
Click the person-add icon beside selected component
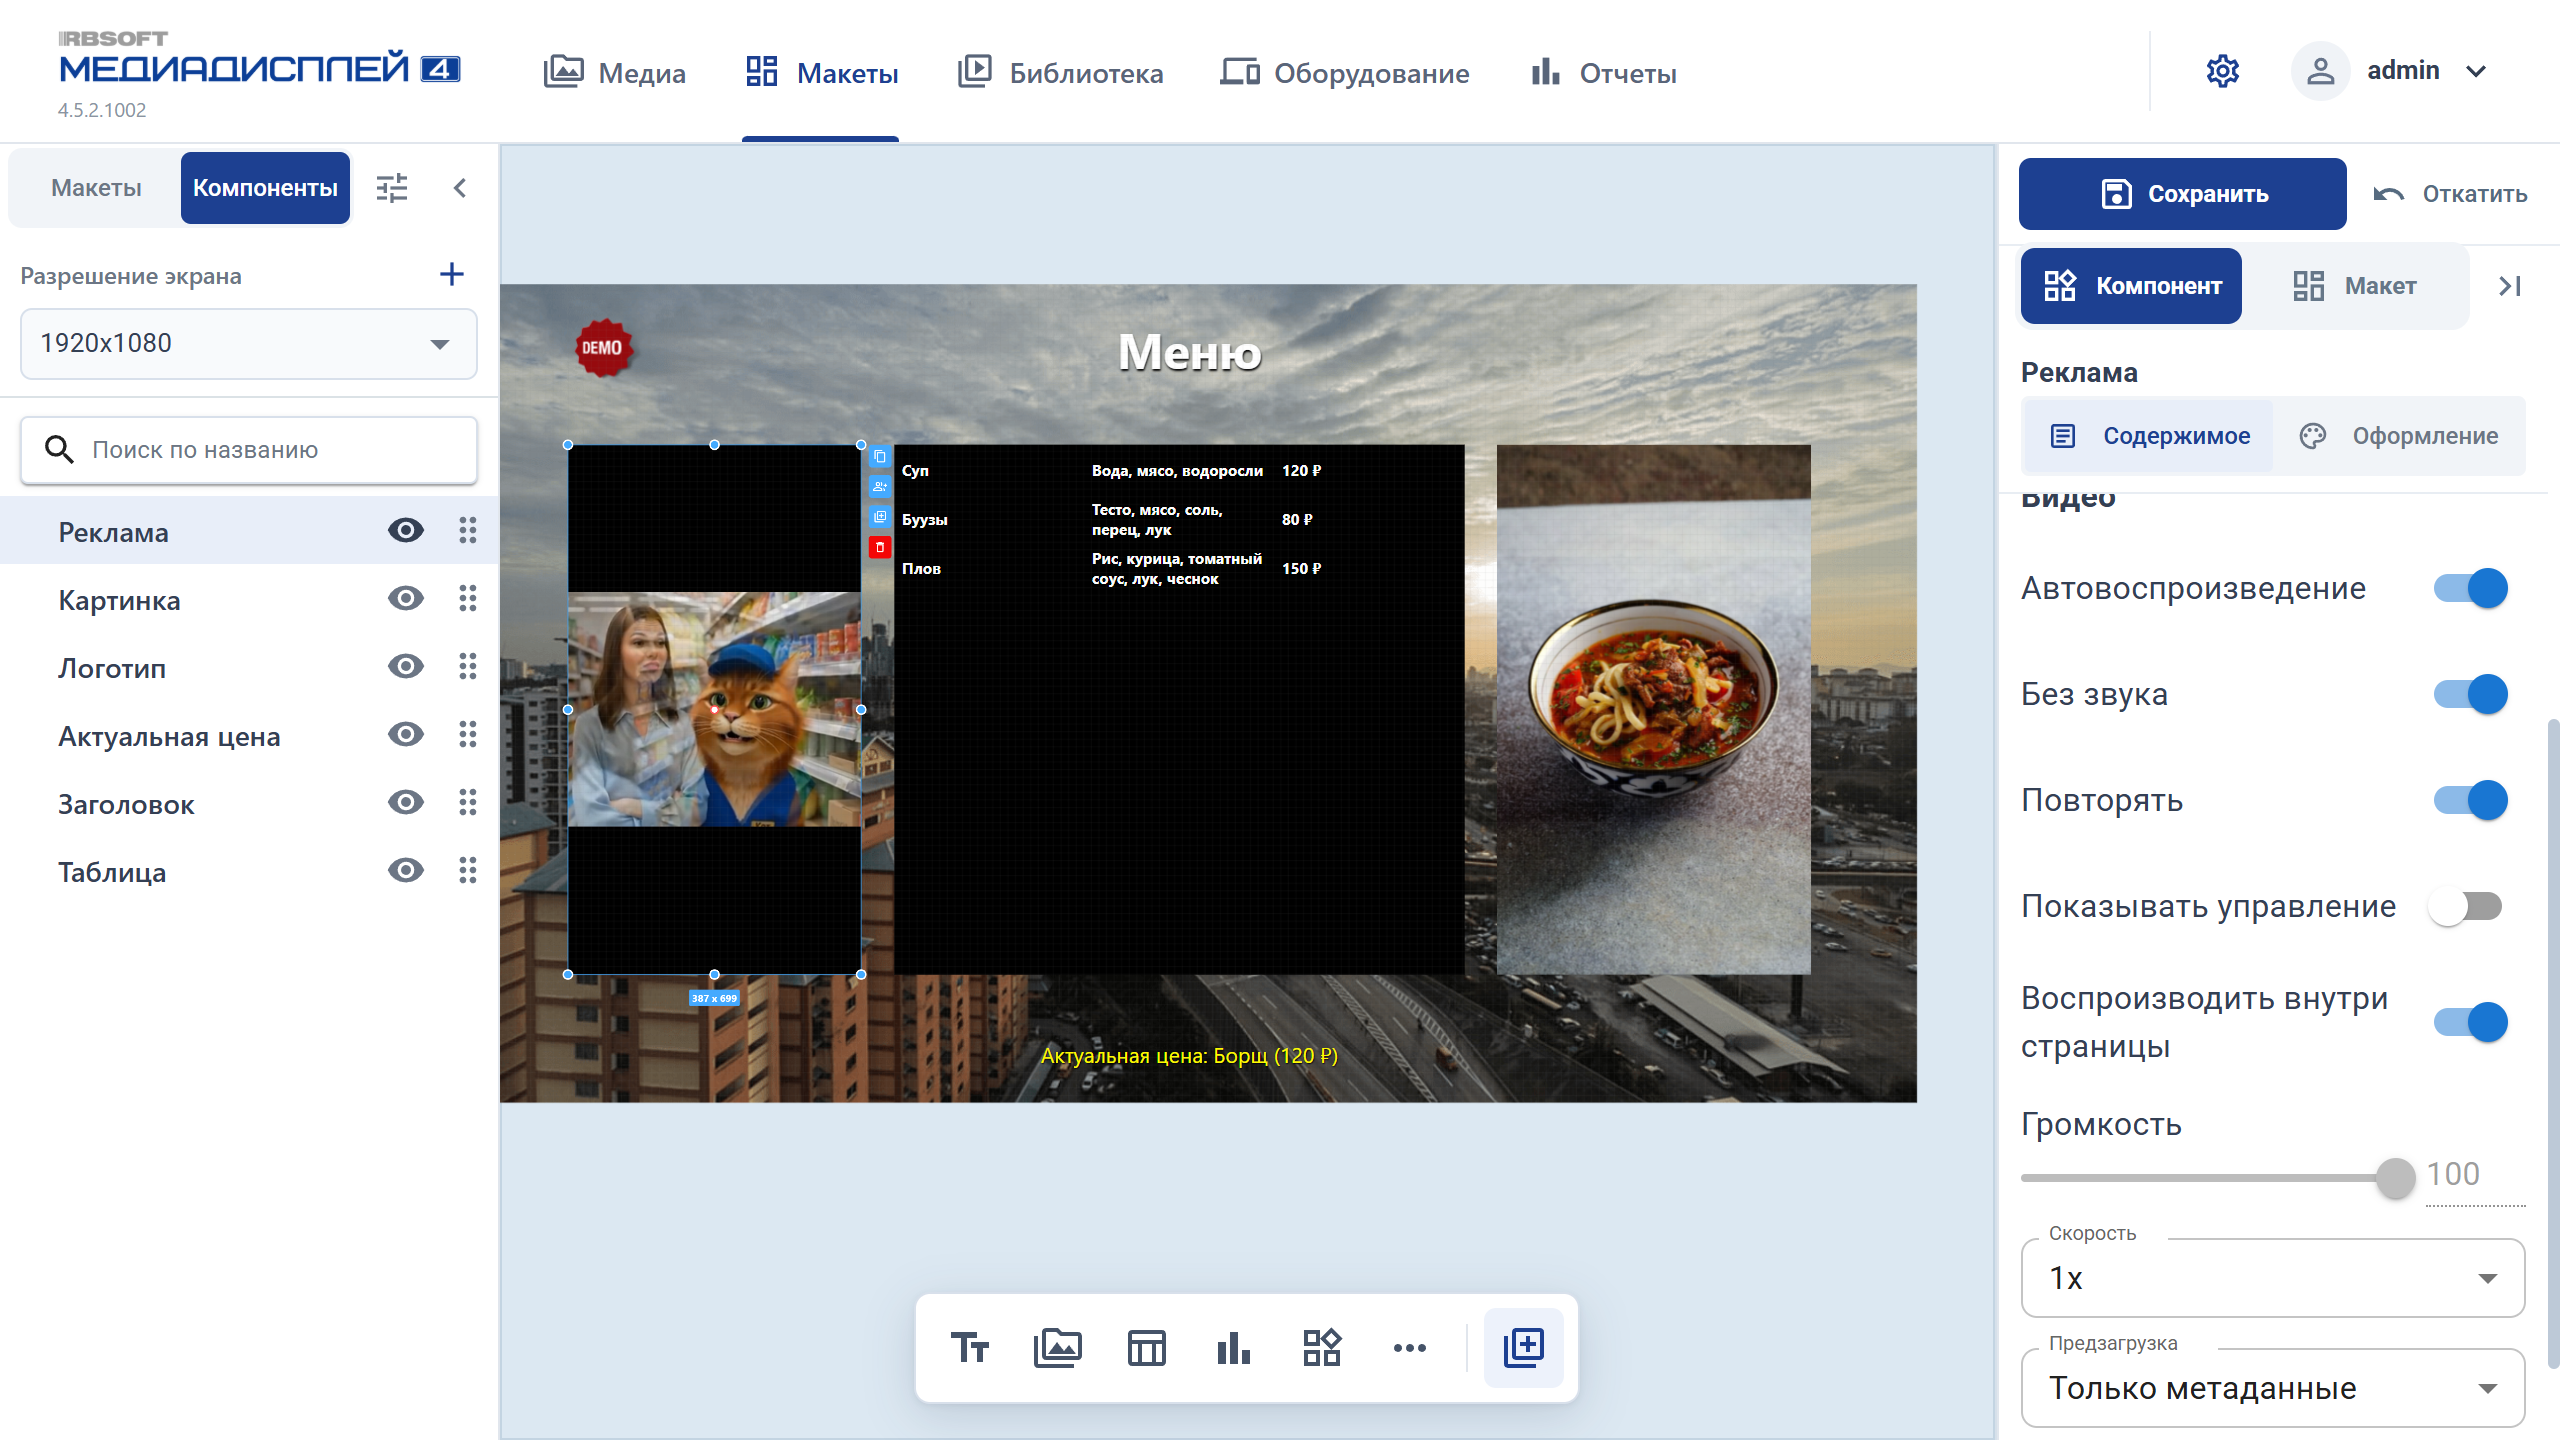[880, 487]
